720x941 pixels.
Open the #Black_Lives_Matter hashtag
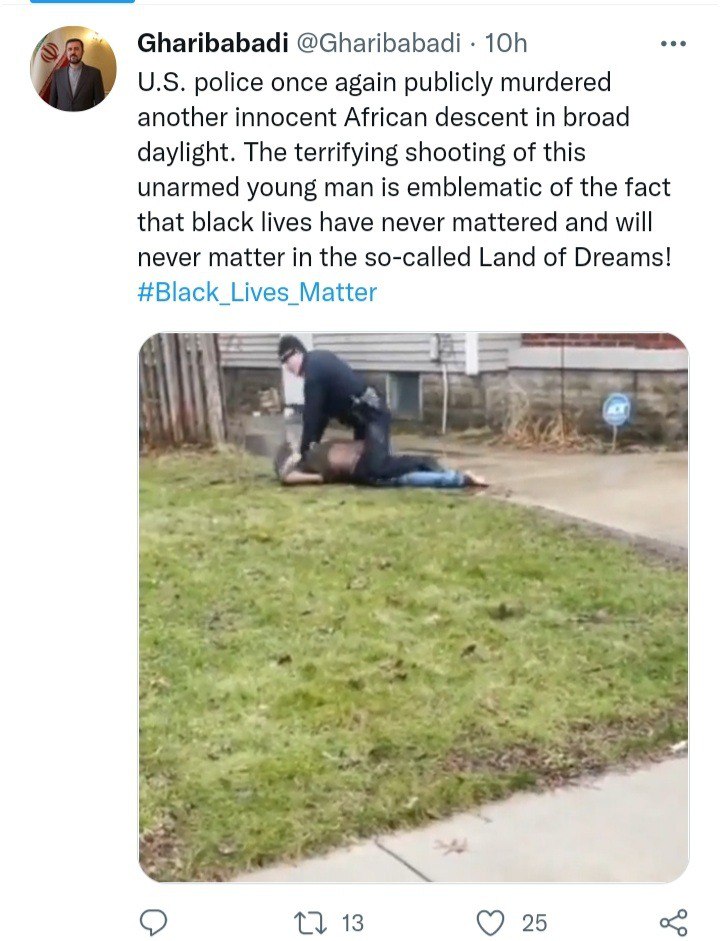point(257,292)
